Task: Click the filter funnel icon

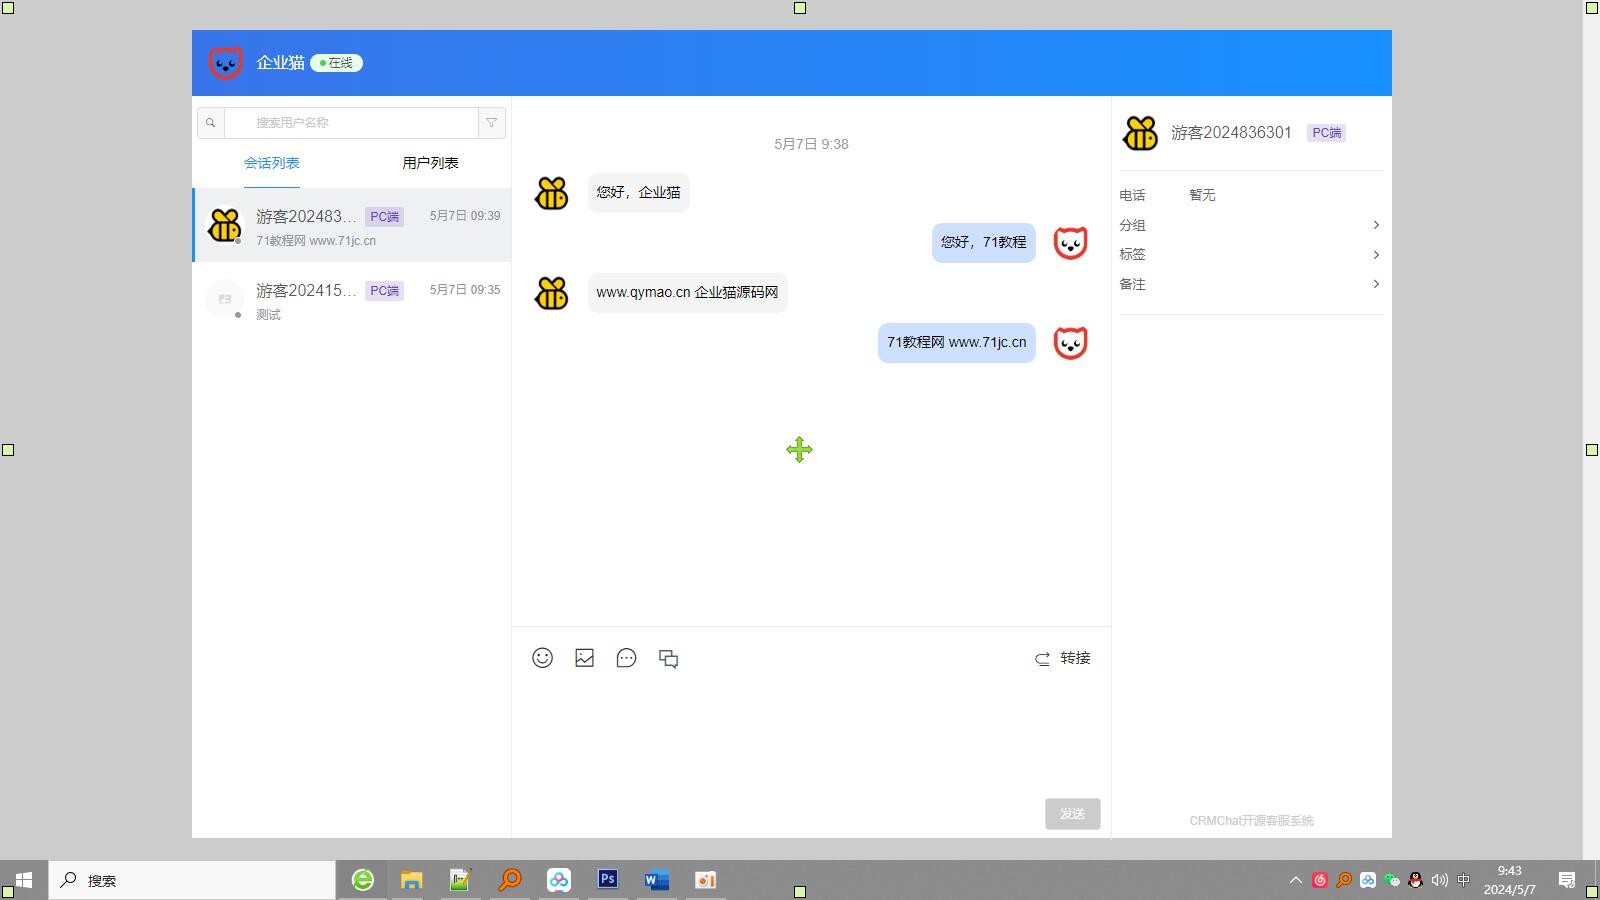Action: point(492,123)
